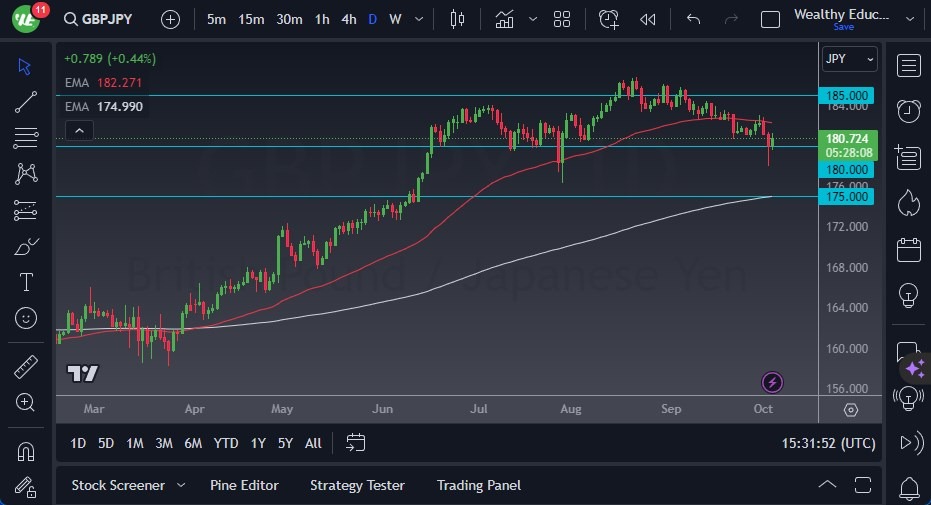Select the trend line drawing tool
Viewport: 931px width, 505px height.
pyautogui.click(x=26, y=101)
